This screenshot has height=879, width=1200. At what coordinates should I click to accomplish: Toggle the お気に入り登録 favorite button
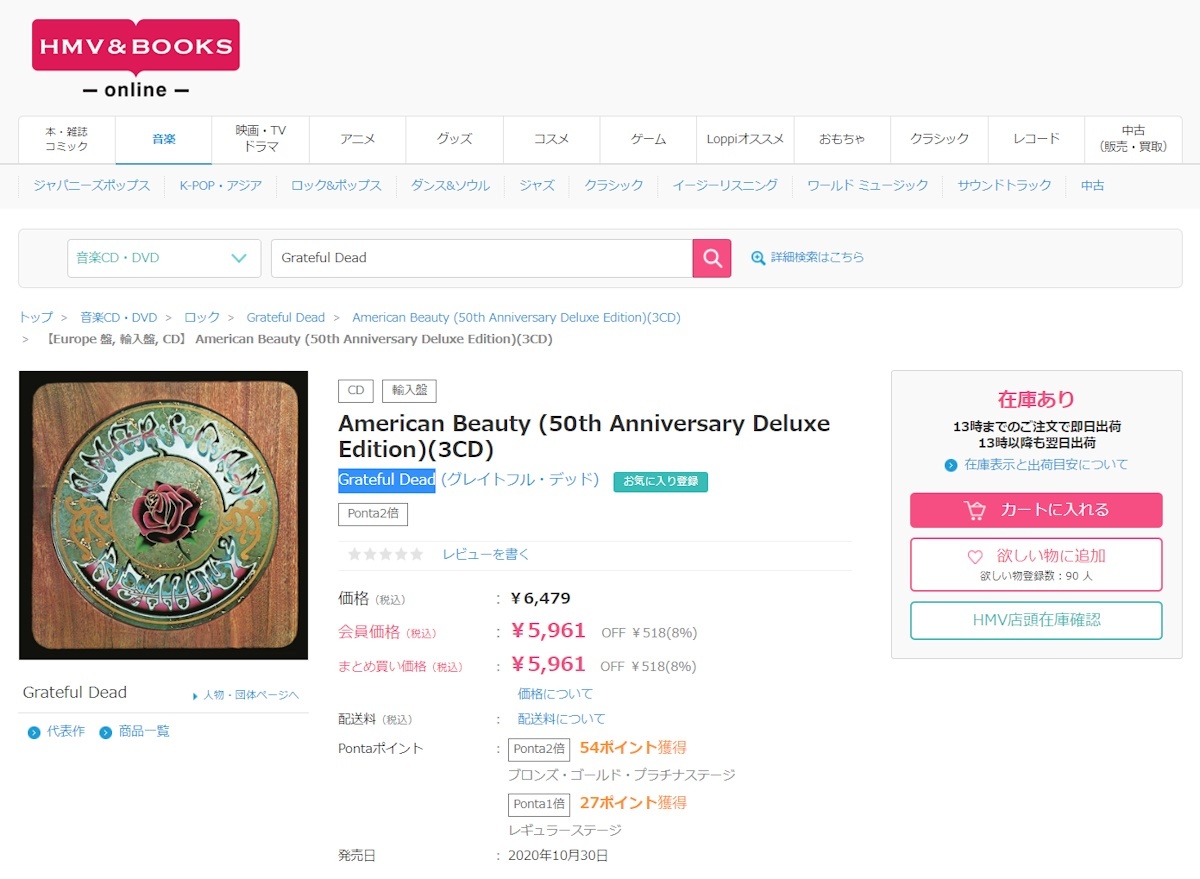click(x=660, y=481)
